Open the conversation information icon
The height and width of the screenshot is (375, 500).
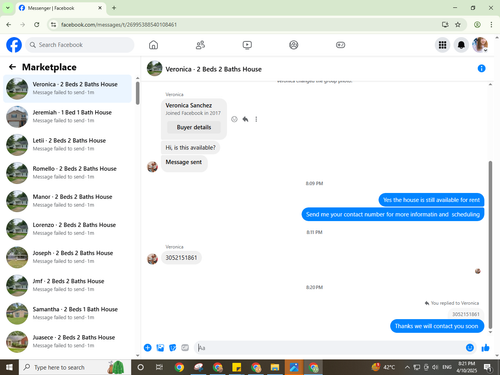pos(481,68)
